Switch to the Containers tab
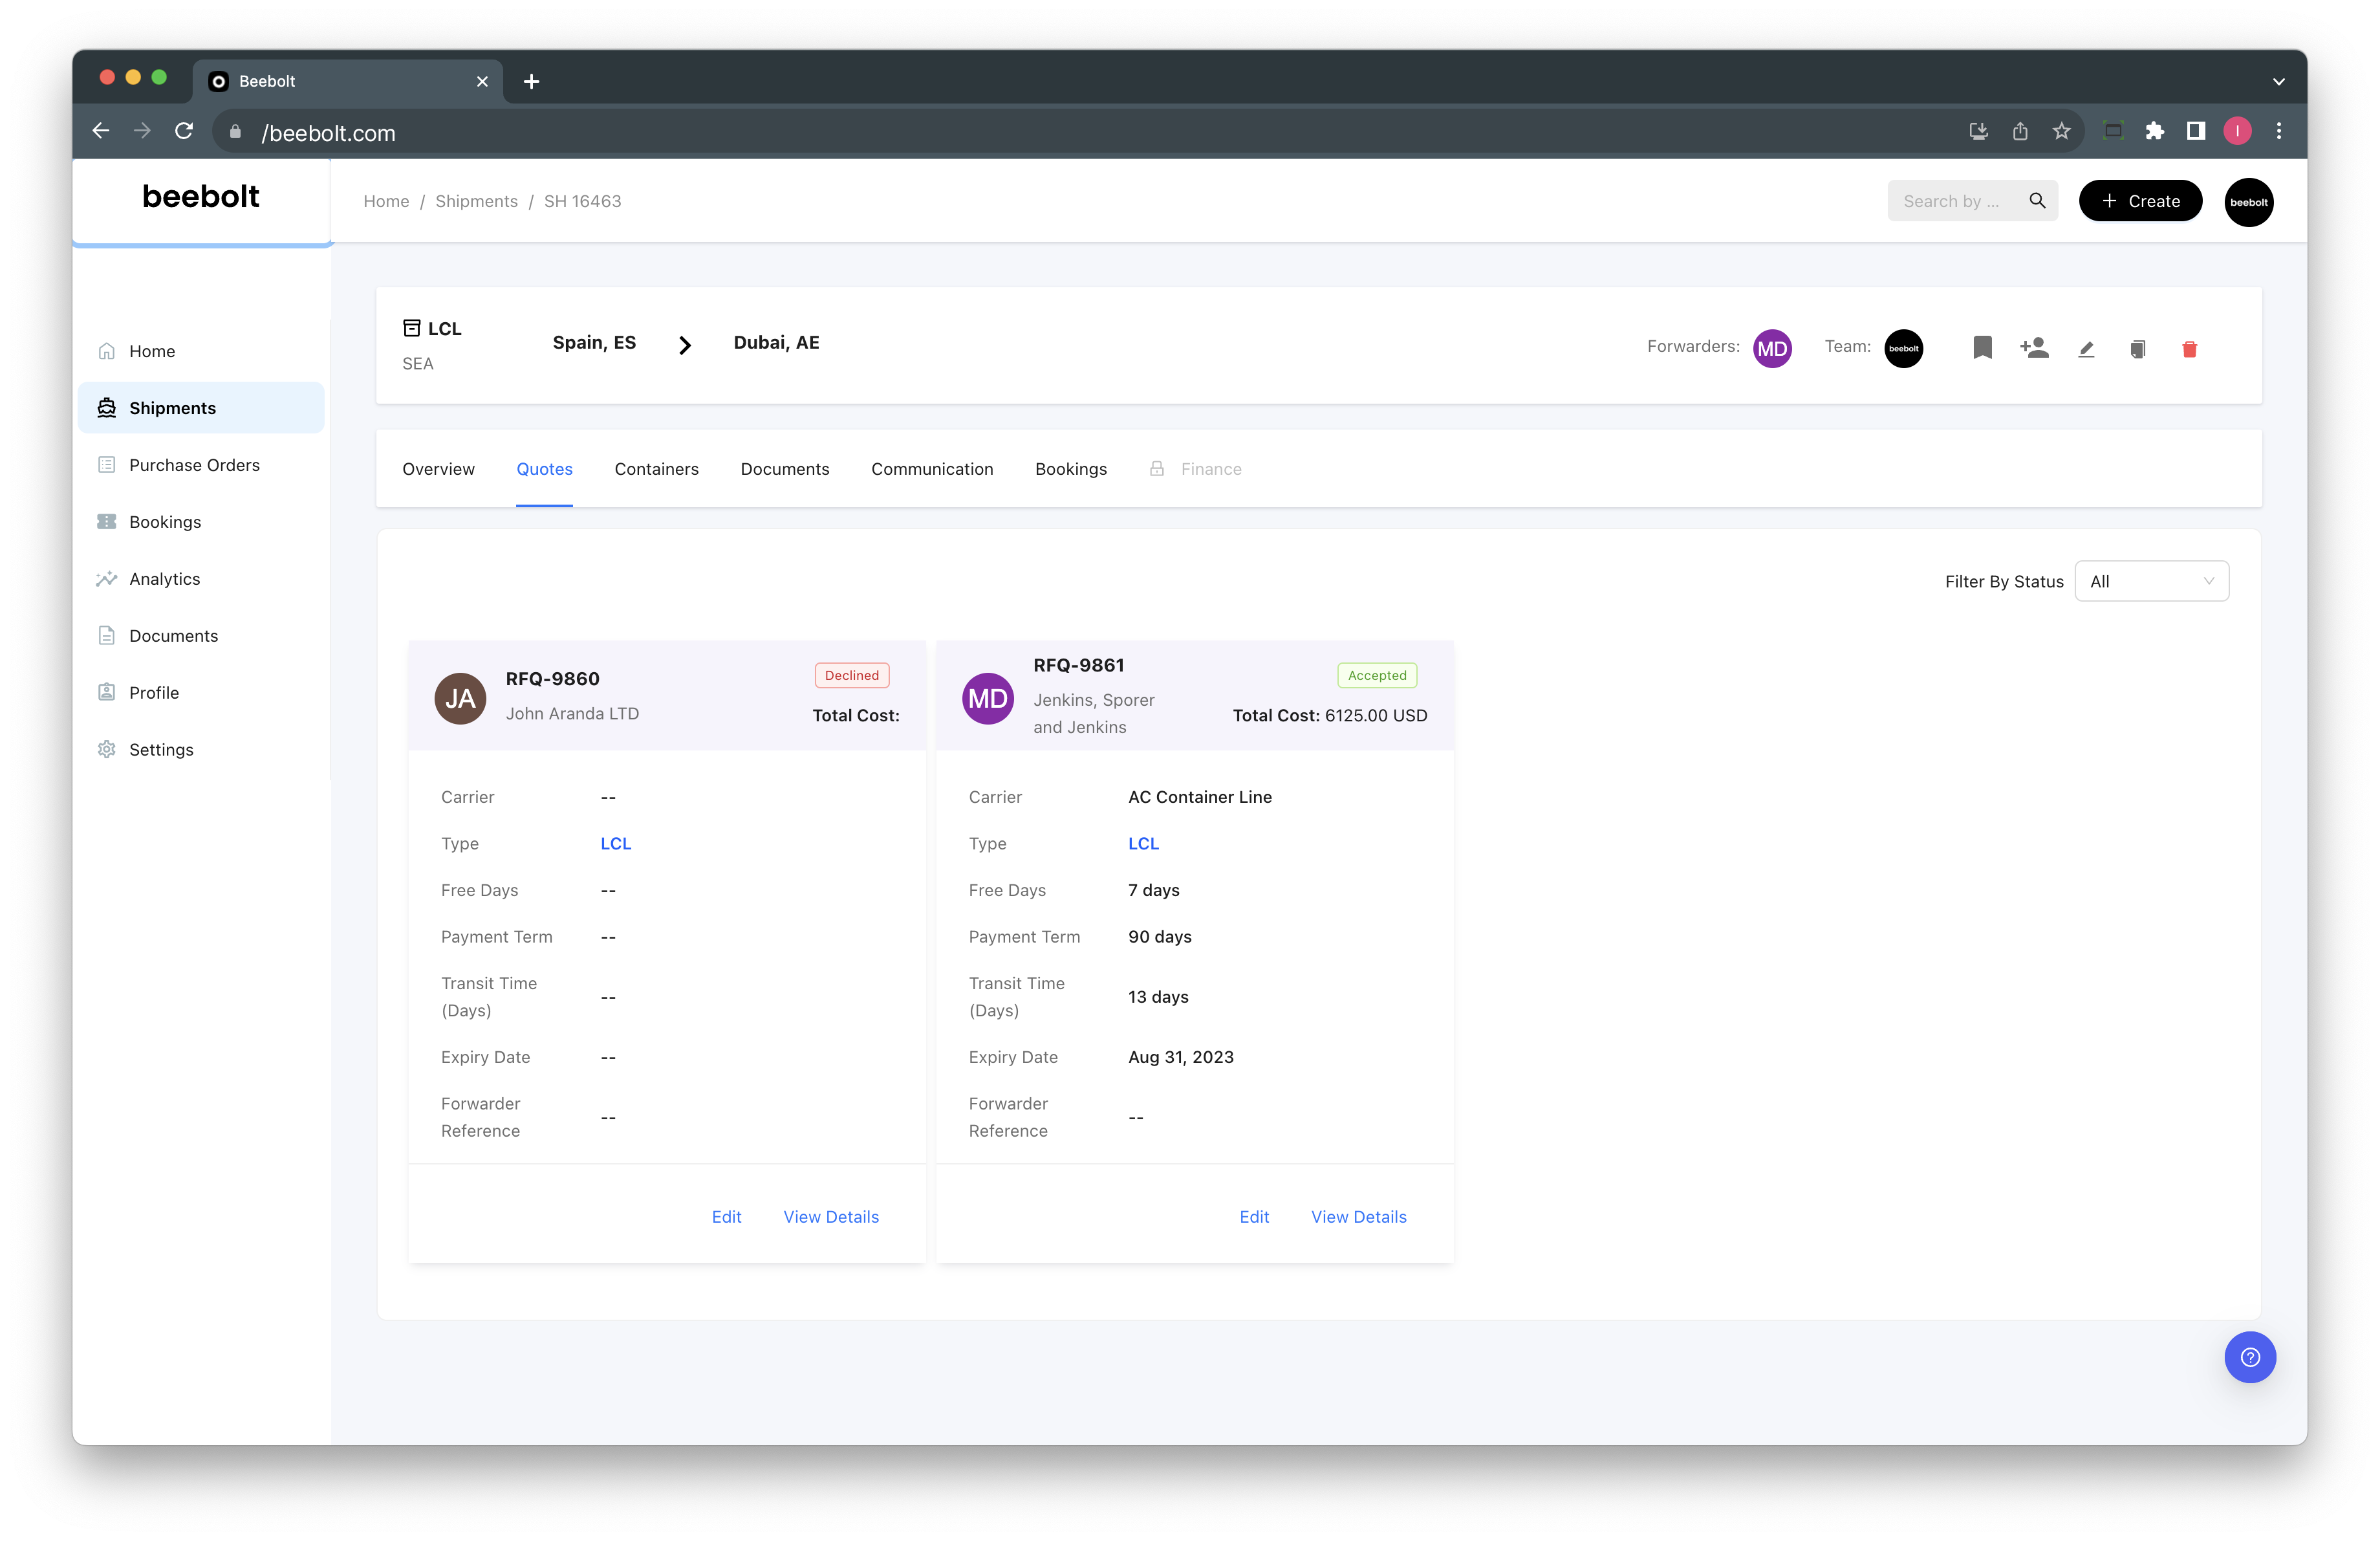The image size is (2380, 1541). (656, 469)
